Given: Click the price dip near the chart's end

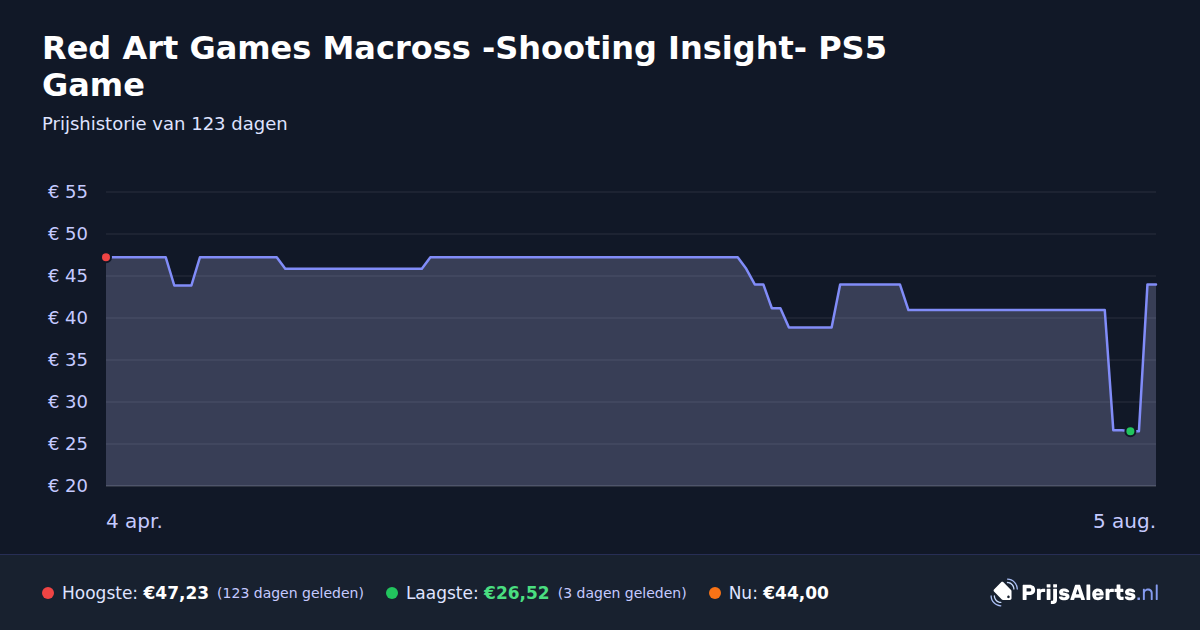Looking at the screenshot, I should [x=1126, y=430].
